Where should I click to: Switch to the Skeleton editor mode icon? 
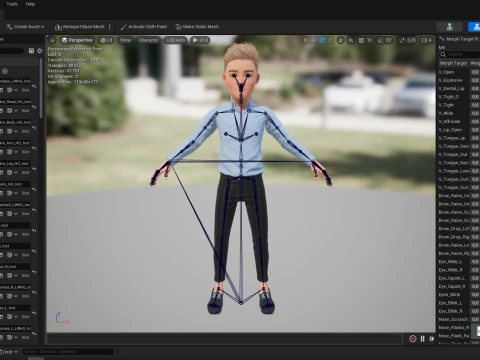click(450, 27)
